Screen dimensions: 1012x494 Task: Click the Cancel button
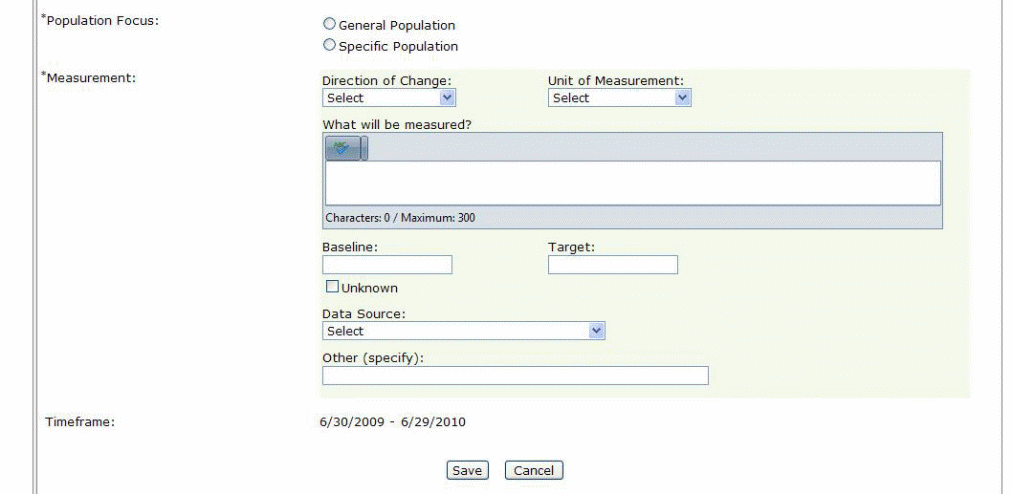534,470
